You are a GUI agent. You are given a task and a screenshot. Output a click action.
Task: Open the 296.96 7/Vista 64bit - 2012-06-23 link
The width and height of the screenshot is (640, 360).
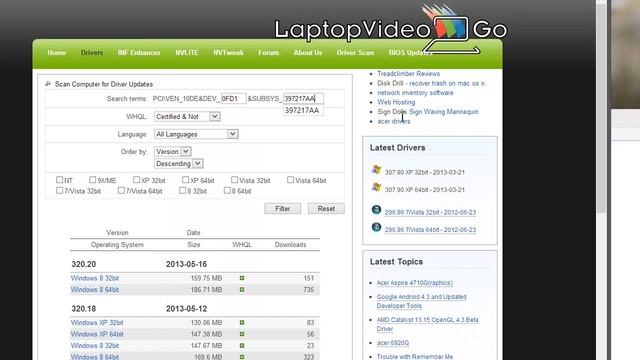point(430,230)
